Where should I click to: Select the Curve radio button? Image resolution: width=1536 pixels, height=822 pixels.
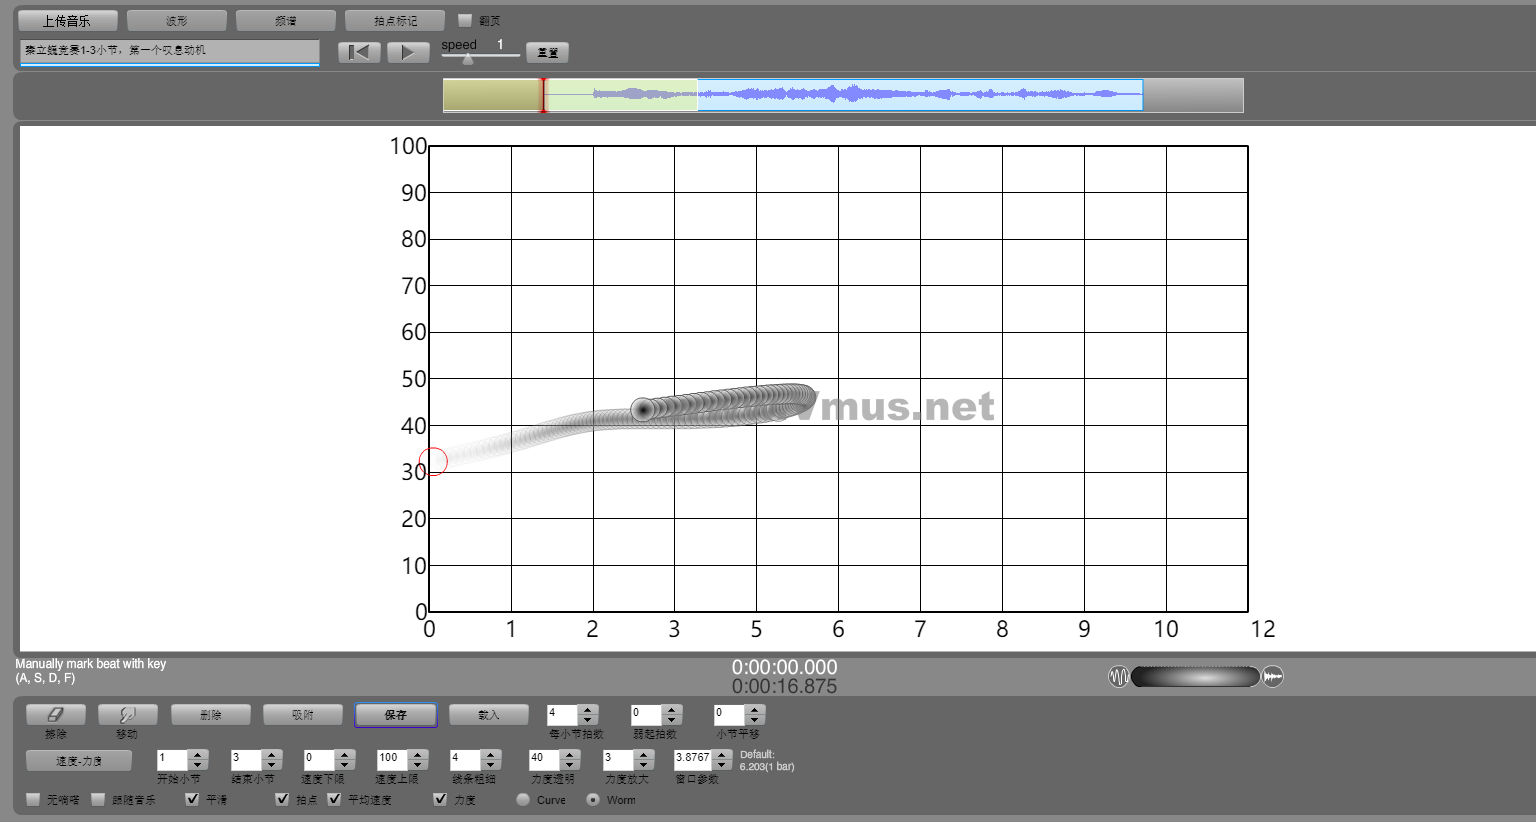click(x=523, y=799)
